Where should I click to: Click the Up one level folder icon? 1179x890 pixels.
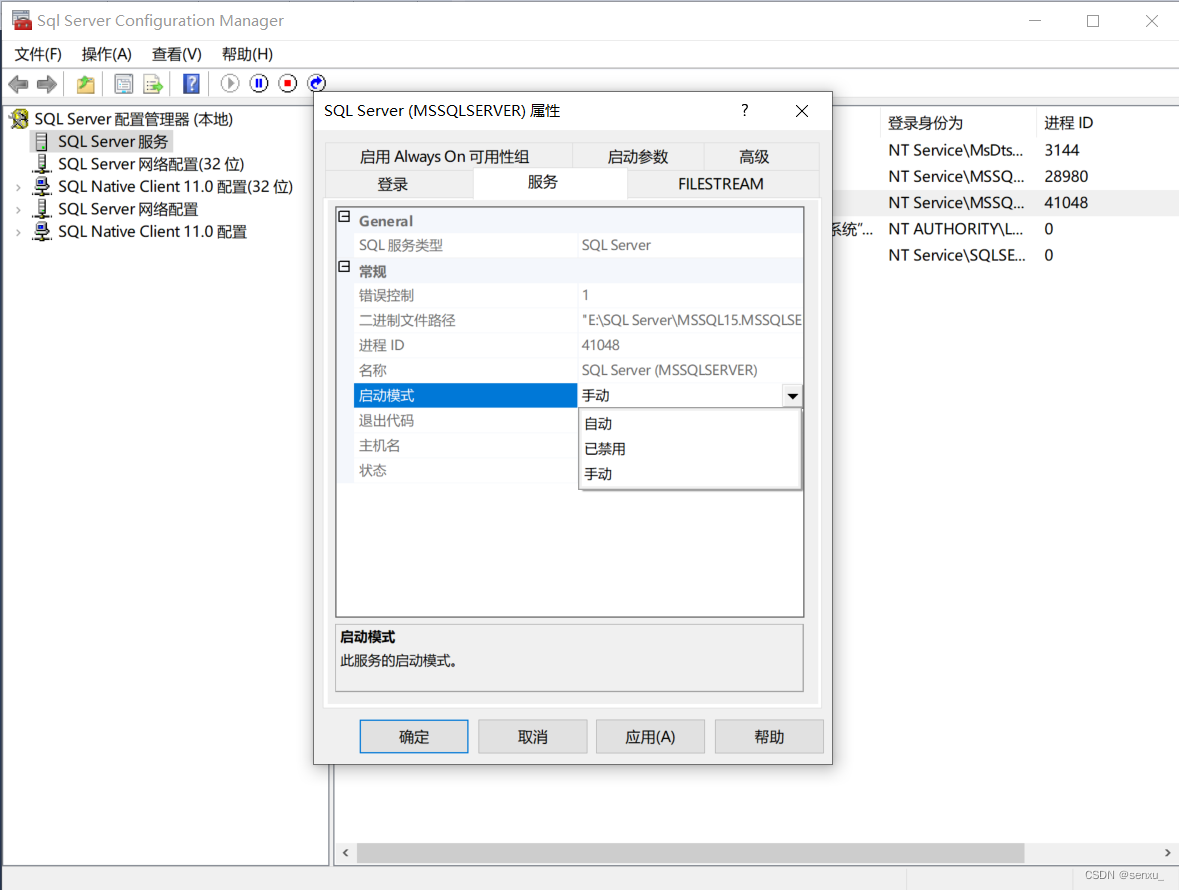point(86,83)
